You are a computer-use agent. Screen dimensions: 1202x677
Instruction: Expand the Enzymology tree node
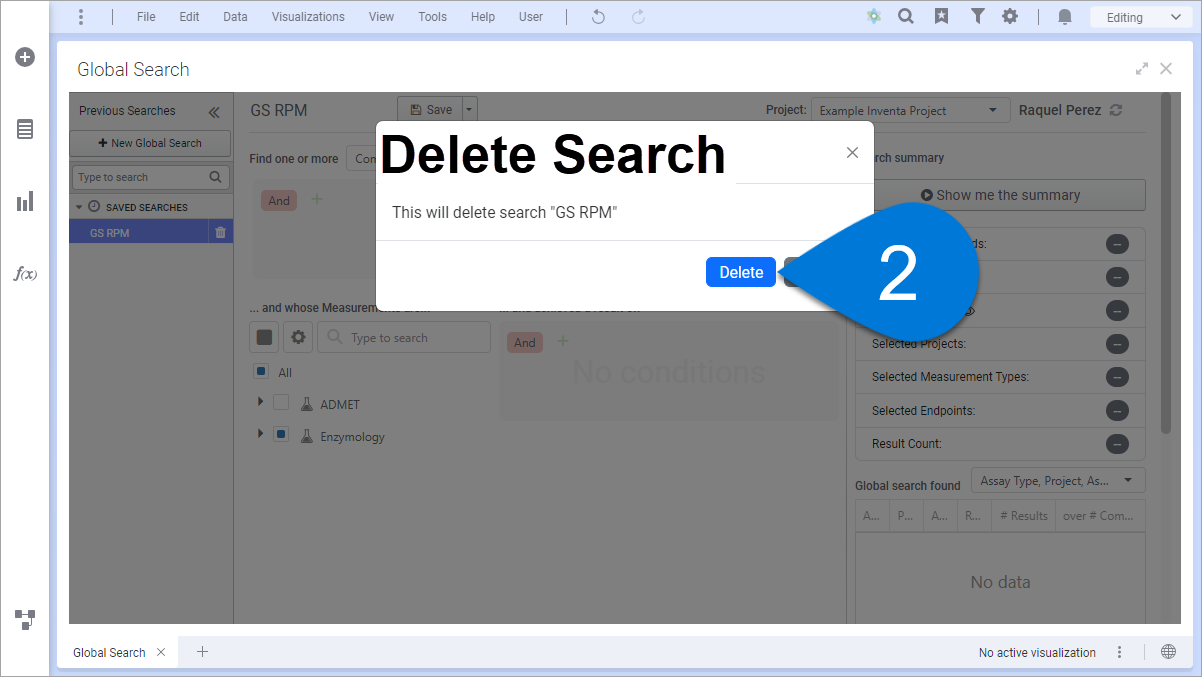pyautogui.click(x=261, y=434)
